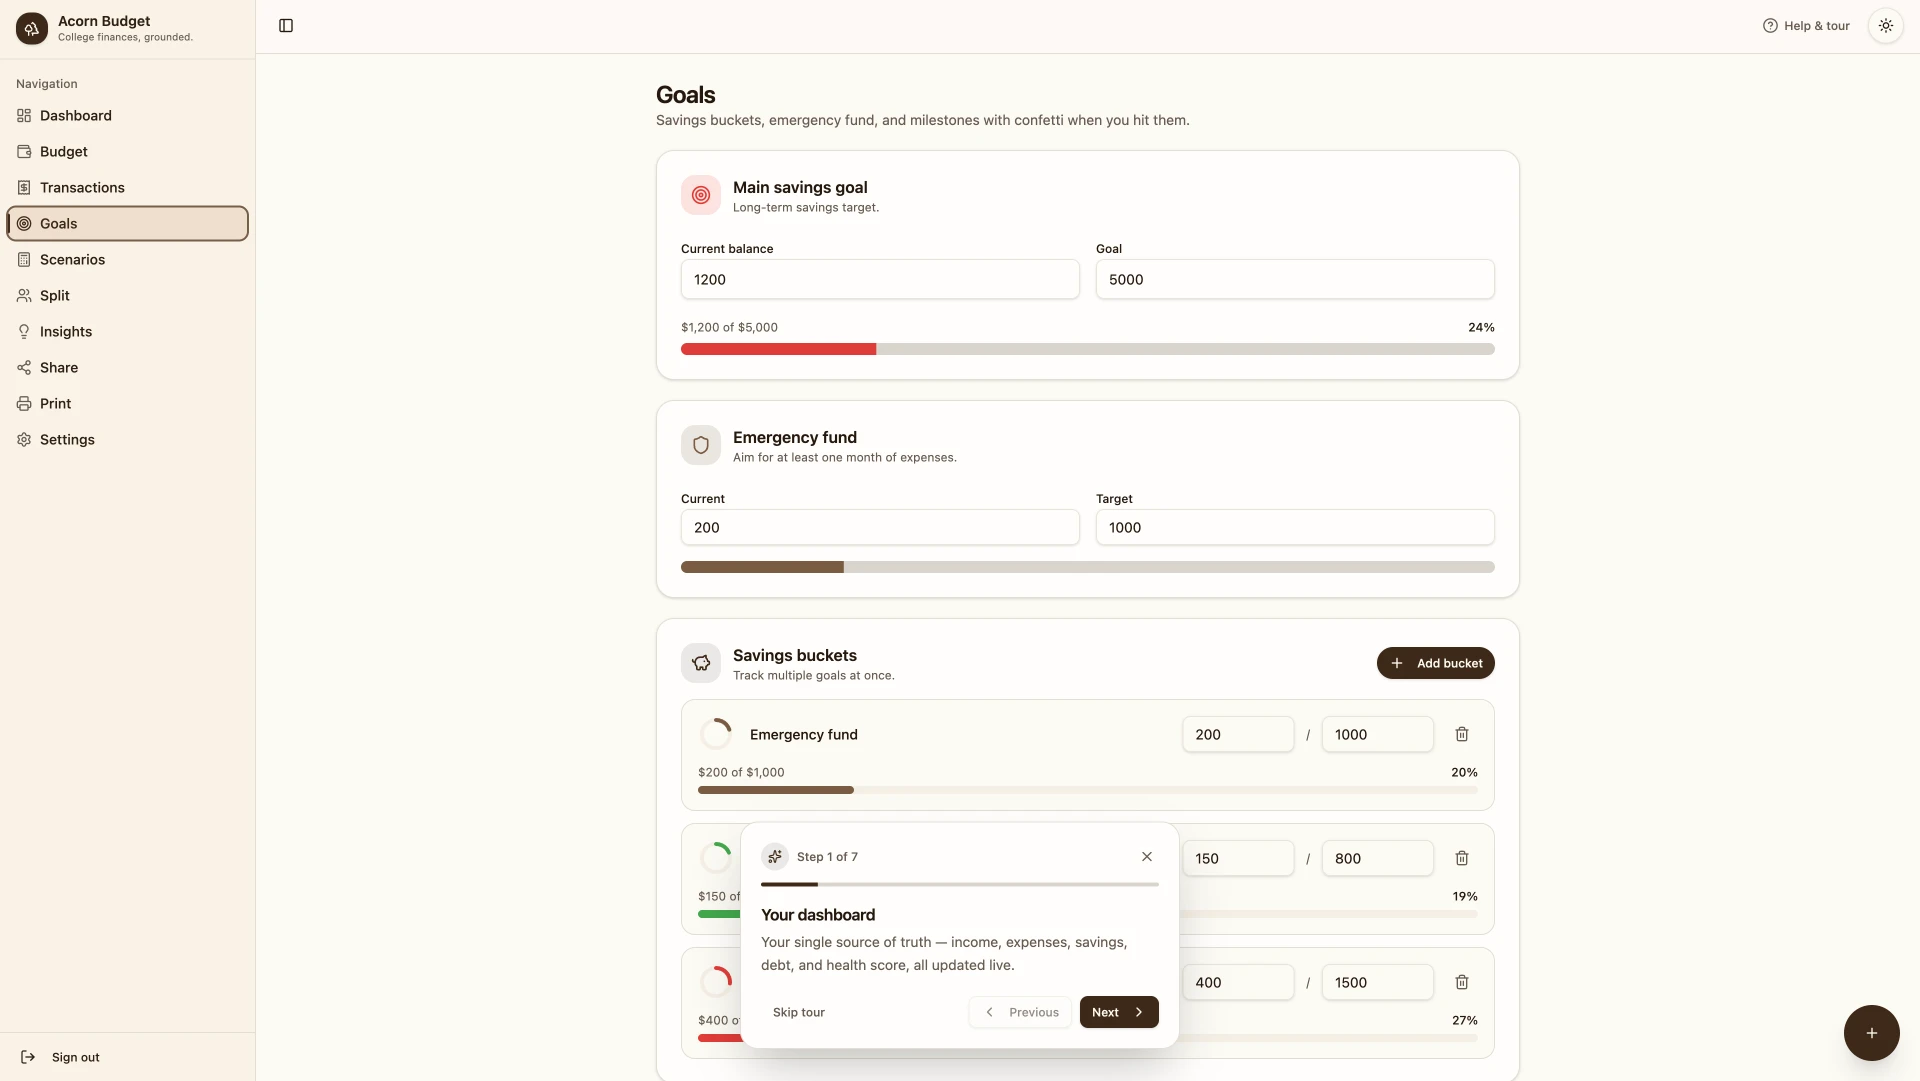This screenshot has height=1081, width=1920.
Task: Close the tour popup
Action: pyautogui.click(x=1147, y=857)
